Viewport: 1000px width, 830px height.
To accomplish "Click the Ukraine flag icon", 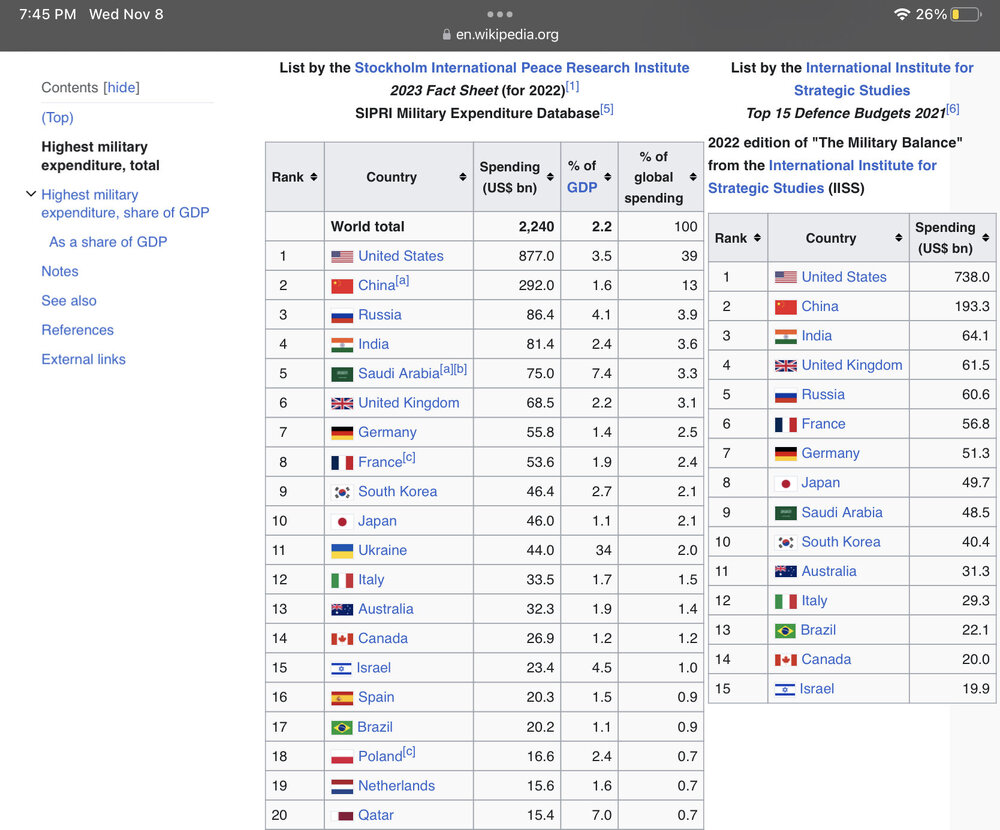I will pos(342,550).
